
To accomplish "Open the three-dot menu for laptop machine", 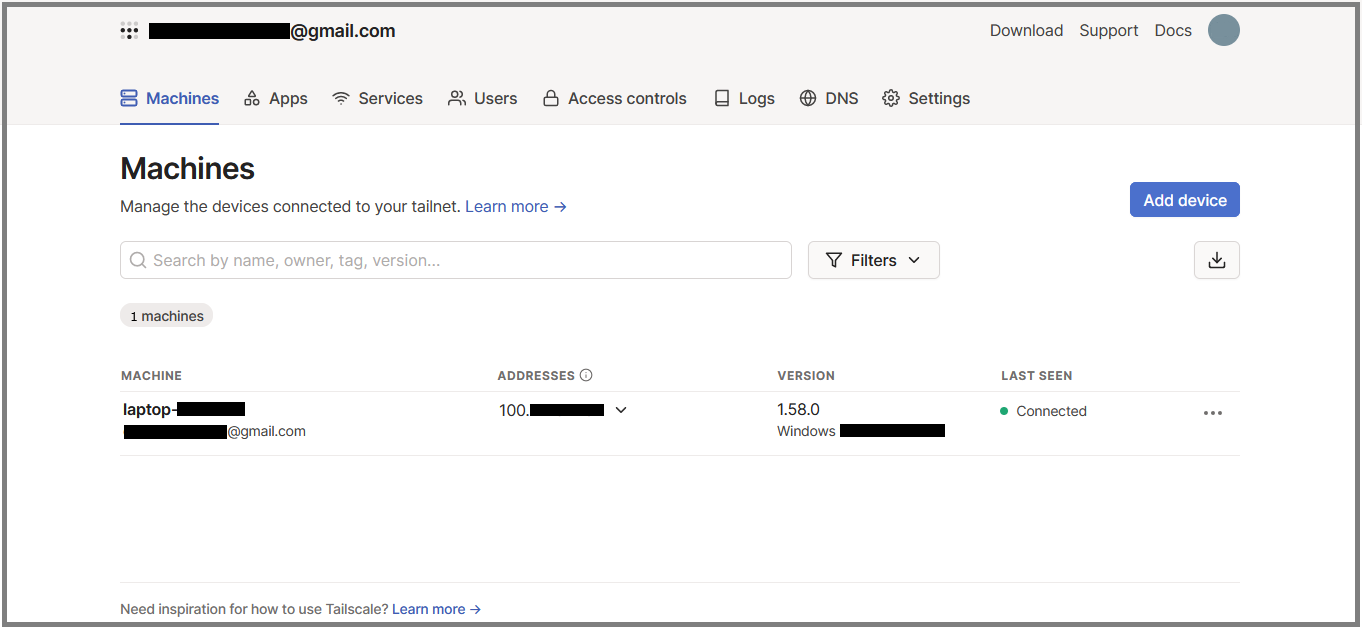I will (x=1213, y=413).
